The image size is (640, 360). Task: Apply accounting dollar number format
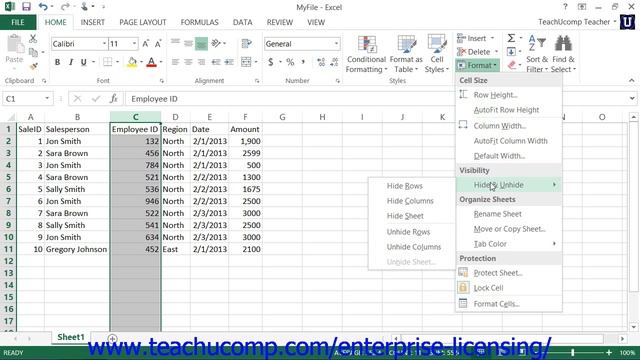pos(271,62)
